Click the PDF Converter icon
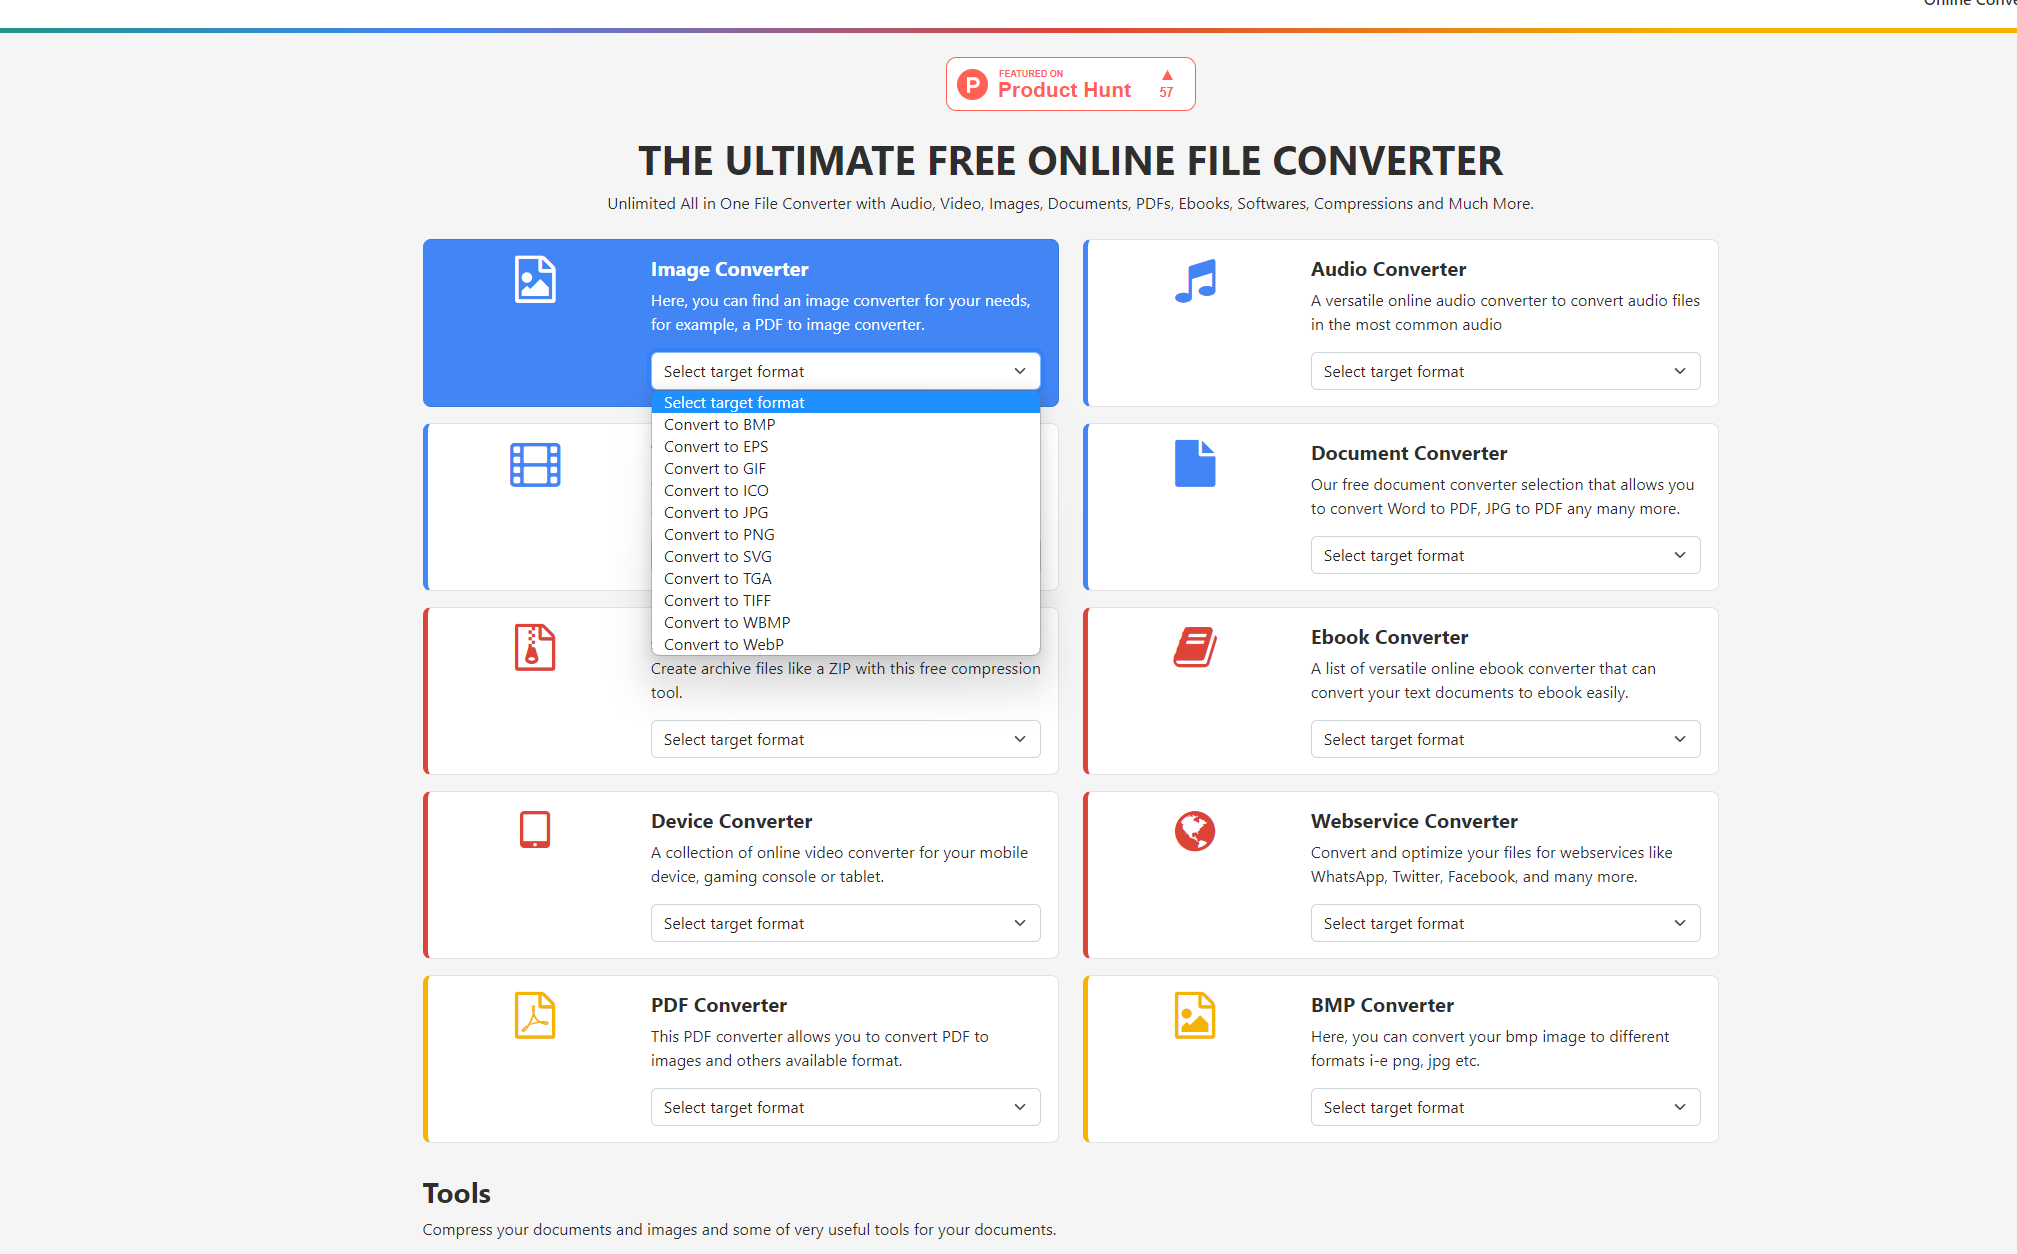Image resolution: width=2017 pixels, height=1254 pixels. click(535, 1015)
